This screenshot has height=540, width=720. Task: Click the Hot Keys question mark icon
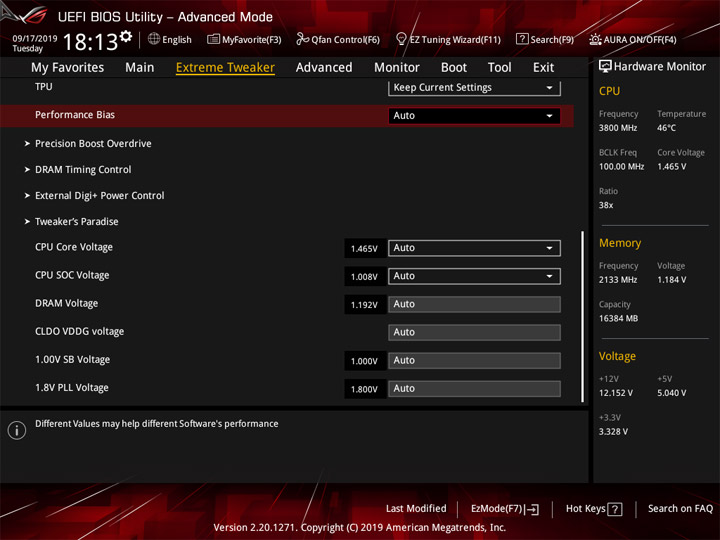615,509
